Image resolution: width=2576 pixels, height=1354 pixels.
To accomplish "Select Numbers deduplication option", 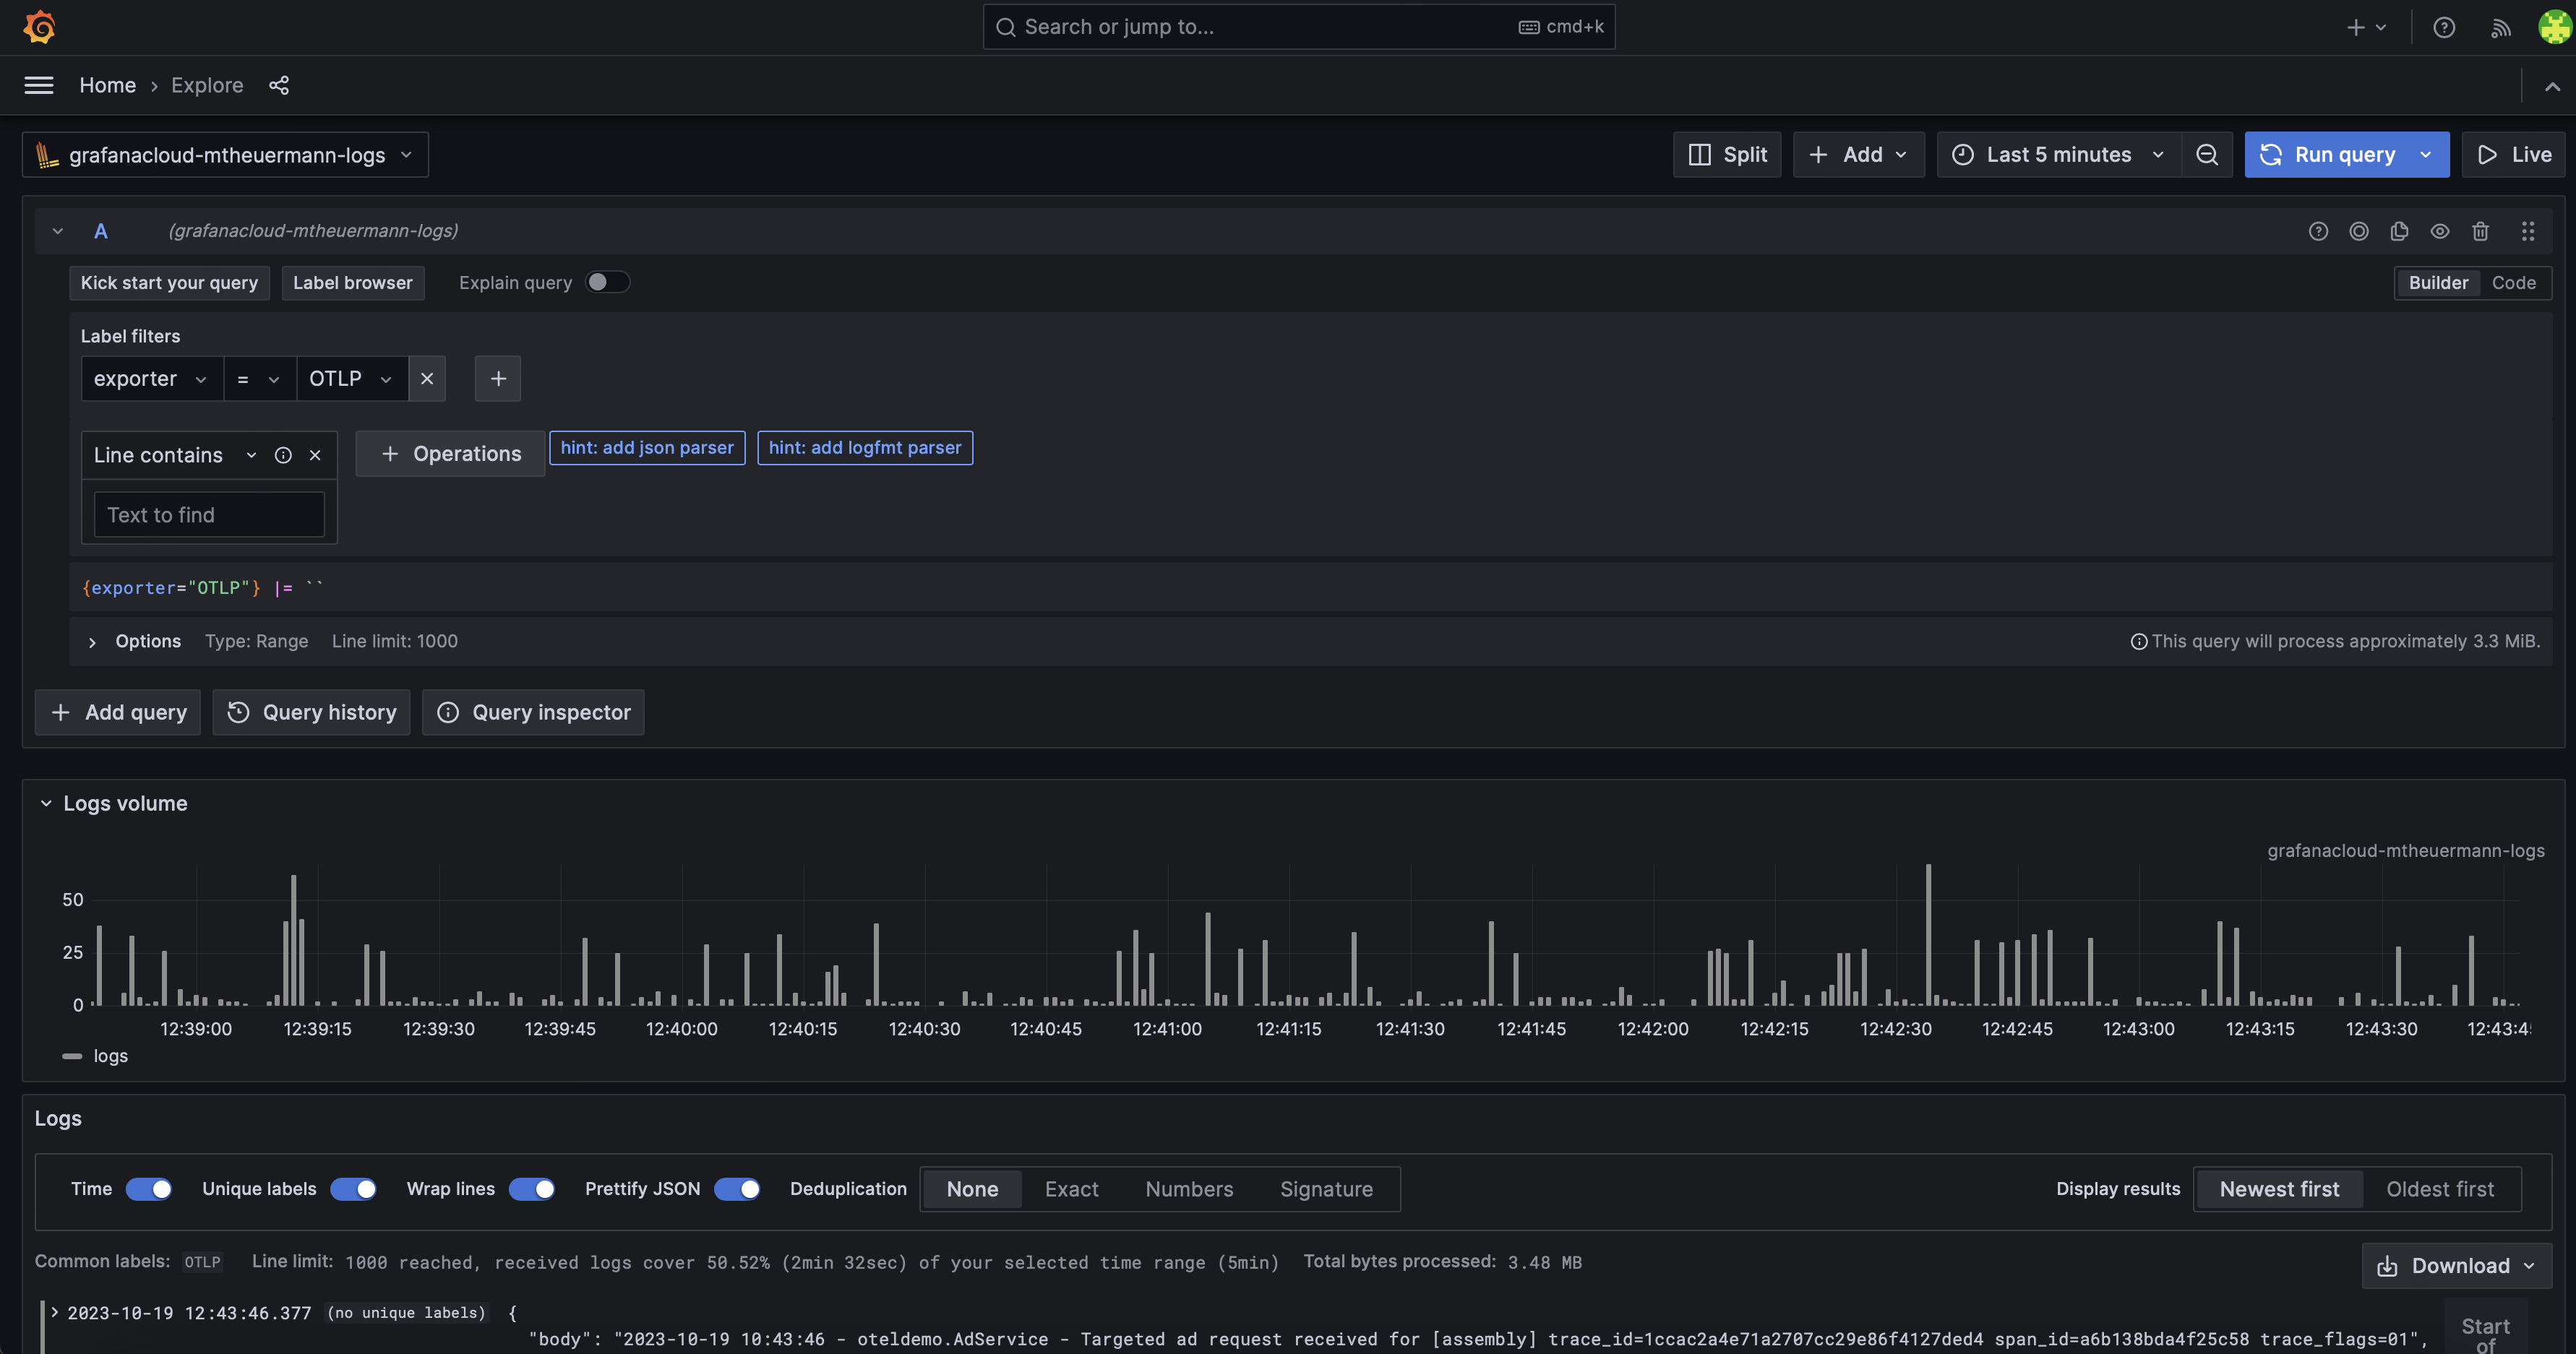I will click(x=1189, y=1188).
